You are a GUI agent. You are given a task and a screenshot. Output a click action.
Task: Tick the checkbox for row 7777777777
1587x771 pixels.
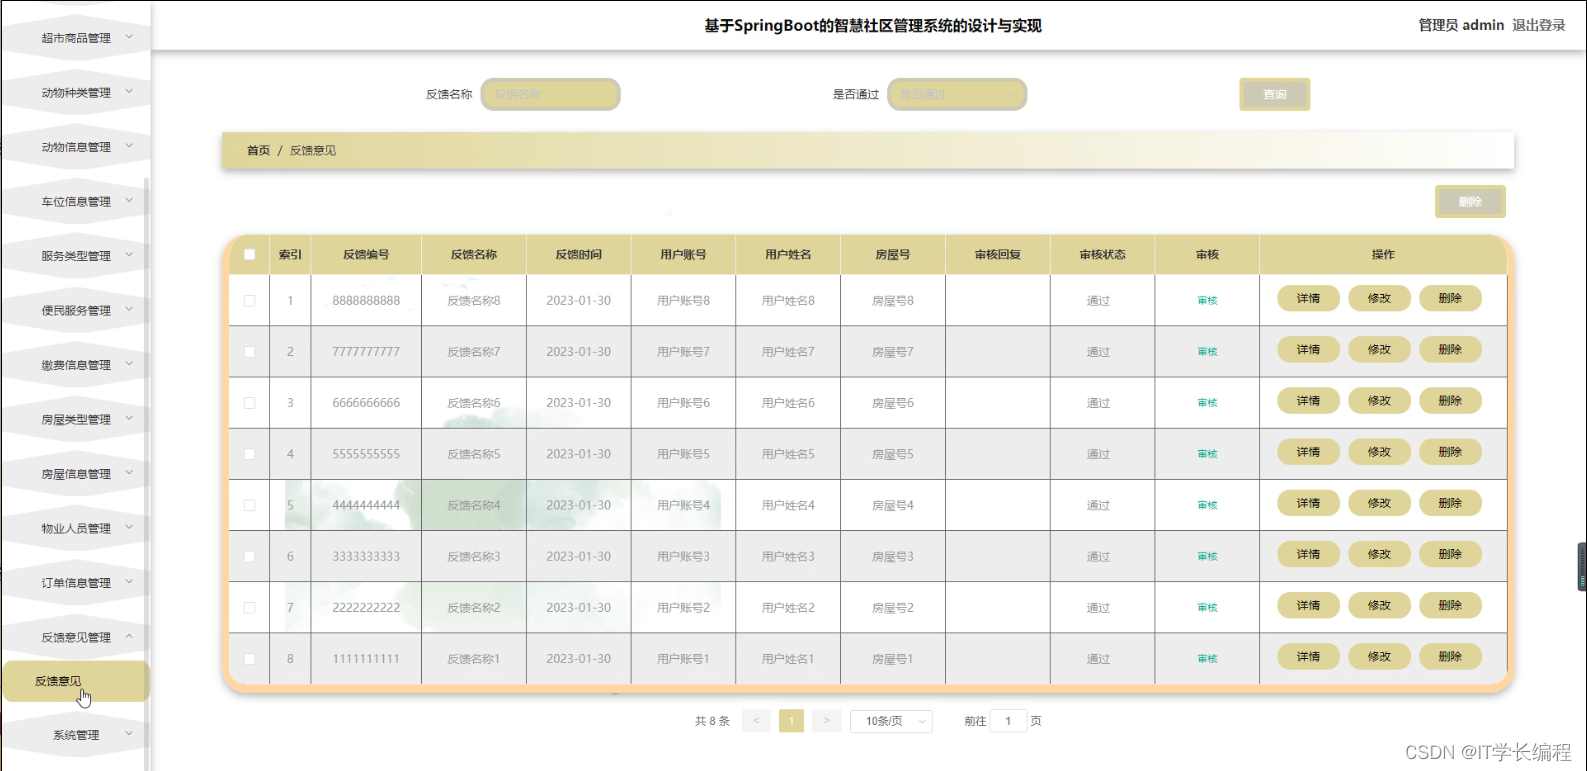tap(249, 352)
